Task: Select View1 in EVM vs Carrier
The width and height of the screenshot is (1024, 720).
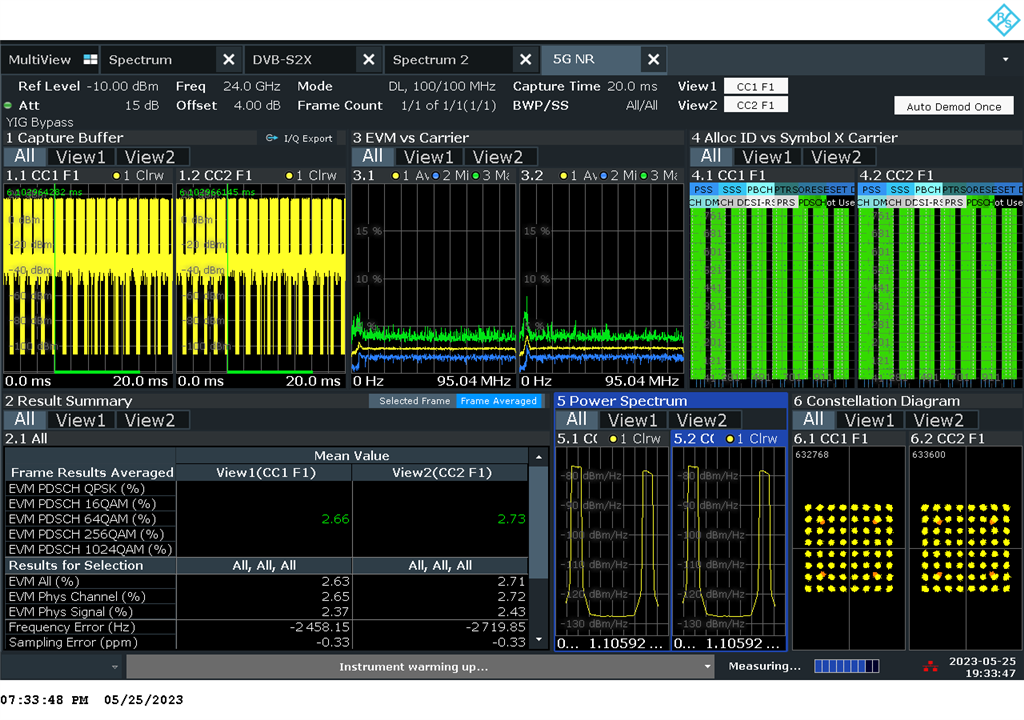Action: 428,157
